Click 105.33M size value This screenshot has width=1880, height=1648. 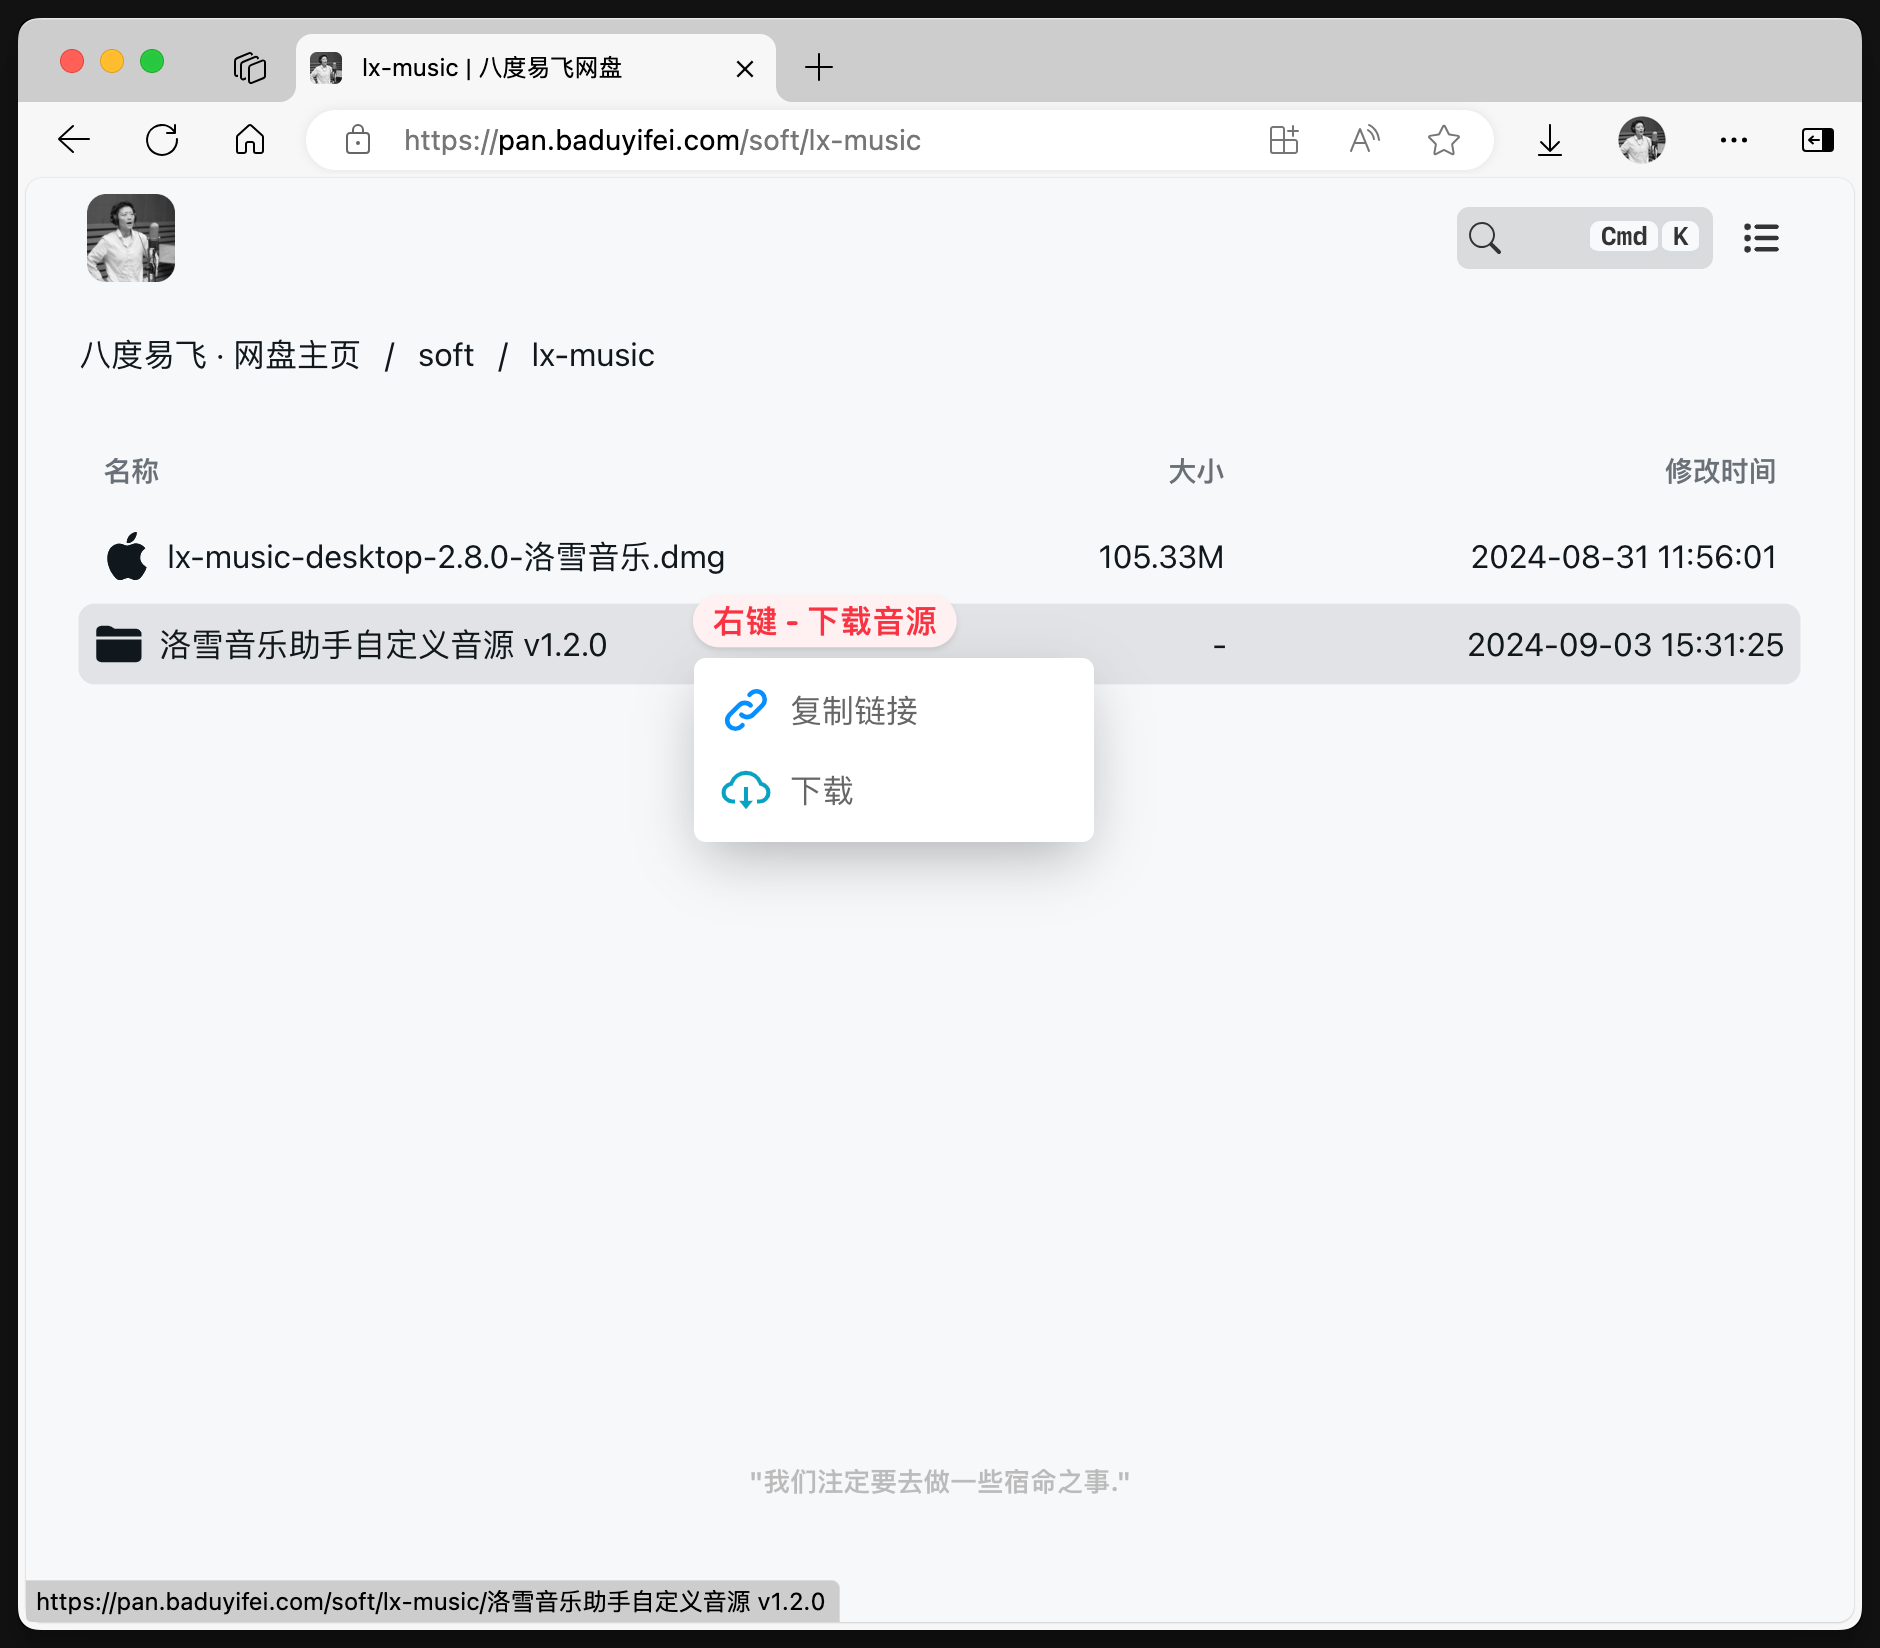tap(1161, 557)
